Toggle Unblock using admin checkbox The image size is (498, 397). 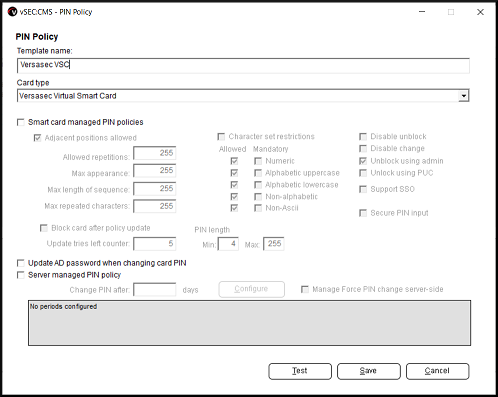(x=363, y=161)
